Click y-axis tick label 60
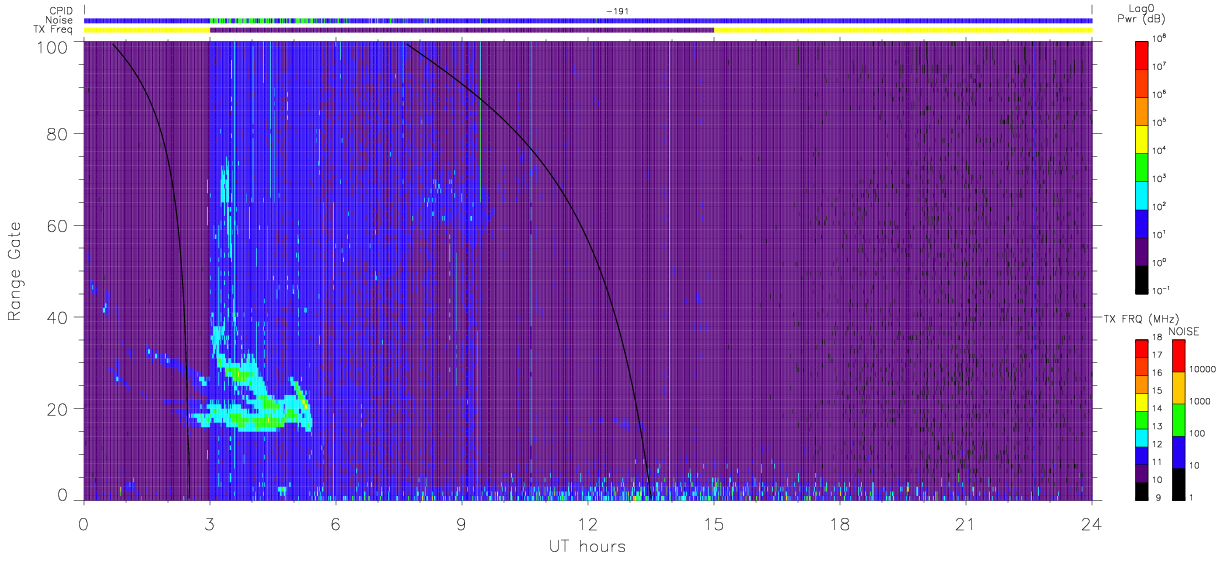1228x567 pixels. pos(57,225)
